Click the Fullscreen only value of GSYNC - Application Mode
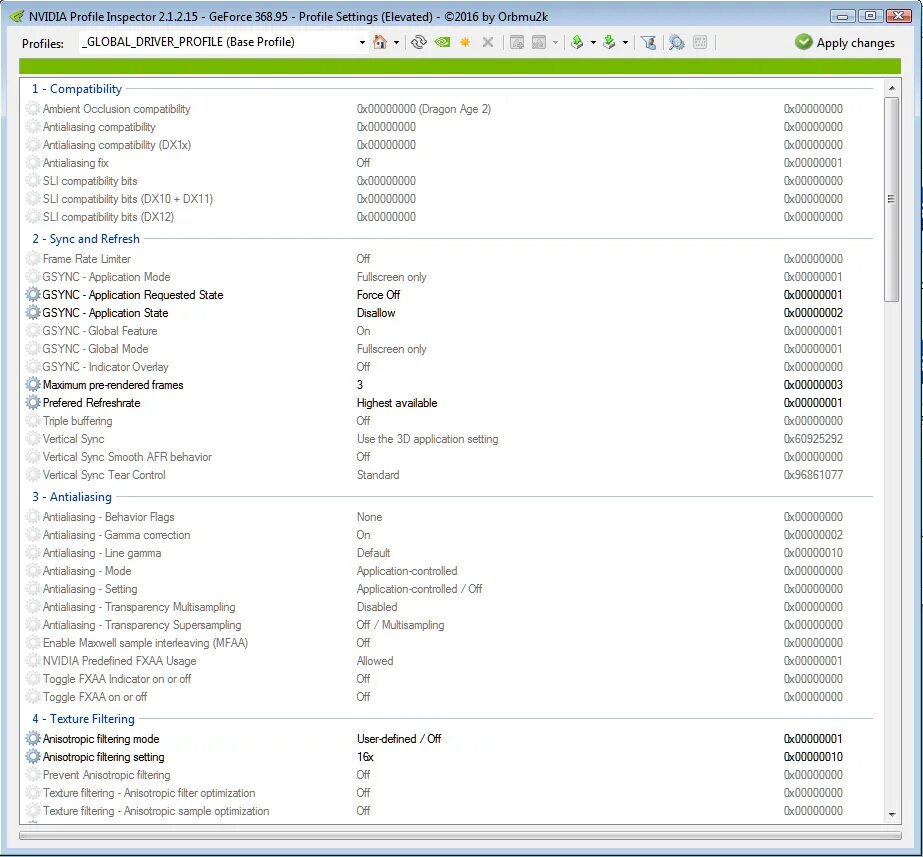Viewport: 923px width, 857px height. [x=391, y=277]
